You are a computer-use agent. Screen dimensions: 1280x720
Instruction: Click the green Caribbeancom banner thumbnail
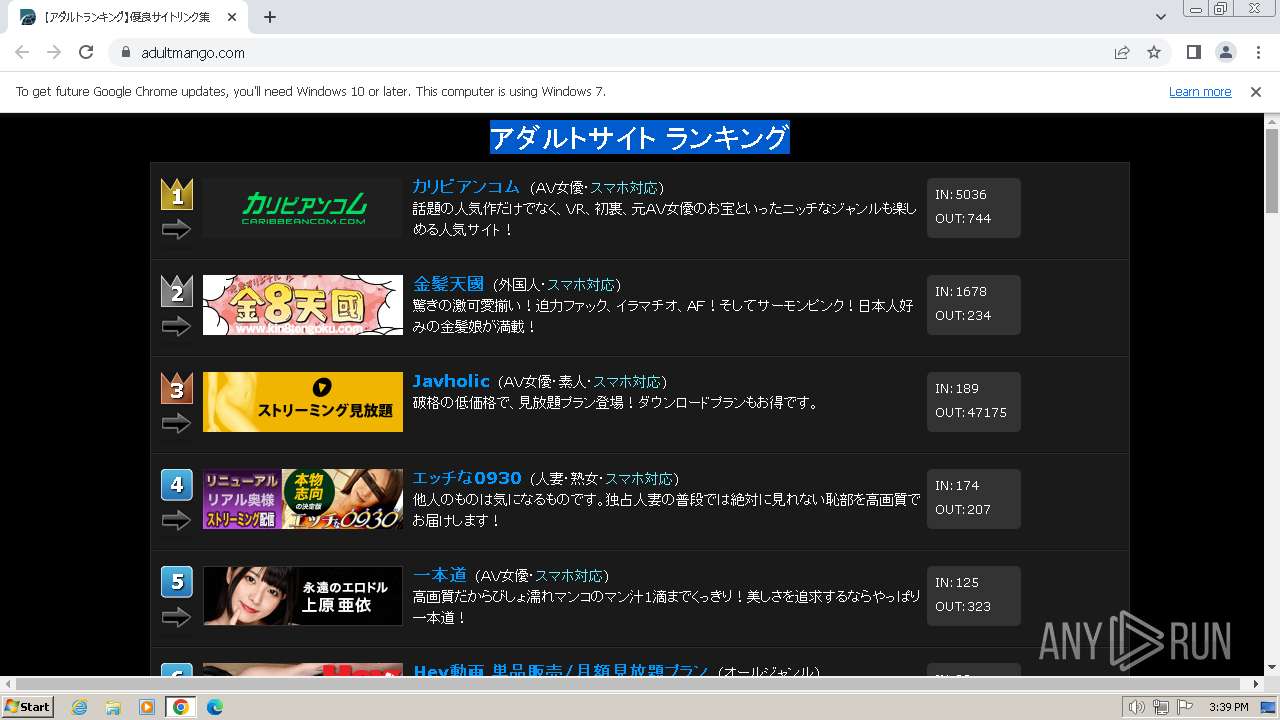pyautogui.click(x=303, y=208)
